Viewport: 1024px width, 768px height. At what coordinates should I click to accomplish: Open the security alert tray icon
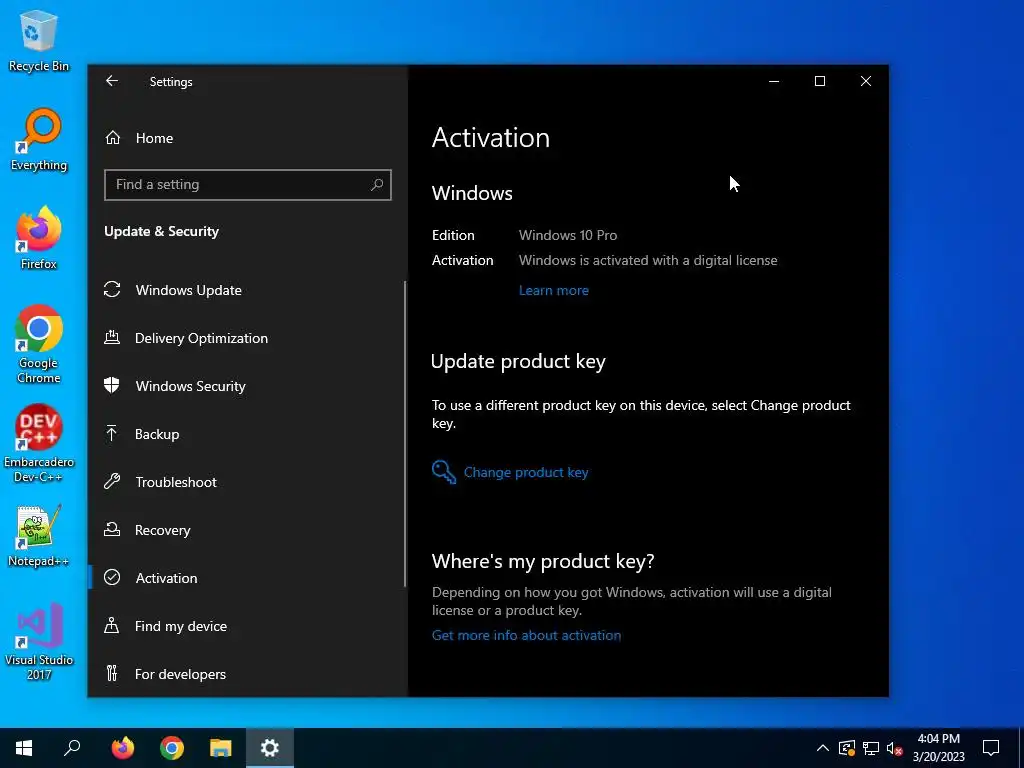(x=847, y=748)
